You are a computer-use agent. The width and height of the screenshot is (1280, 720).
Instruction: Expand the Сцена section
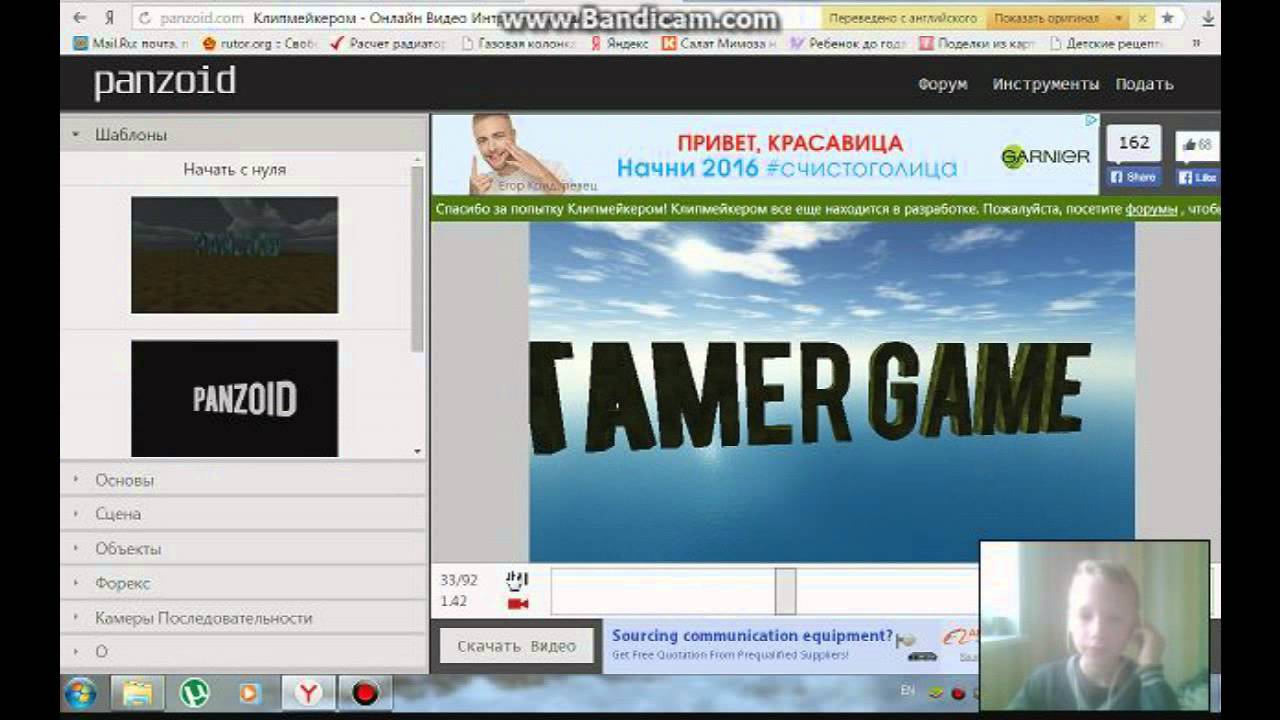[x=118, y=514]
